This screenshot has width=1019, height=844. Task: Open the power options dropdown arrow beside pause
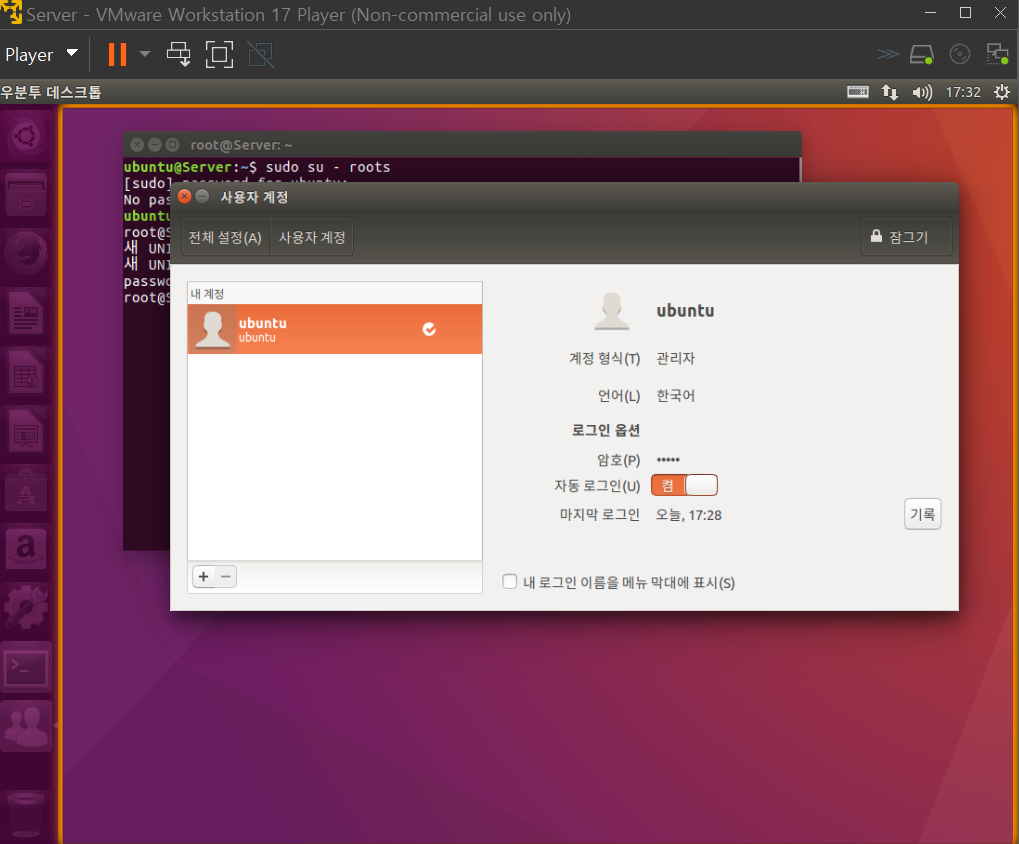pyautogui.click(x=145, y=55)
